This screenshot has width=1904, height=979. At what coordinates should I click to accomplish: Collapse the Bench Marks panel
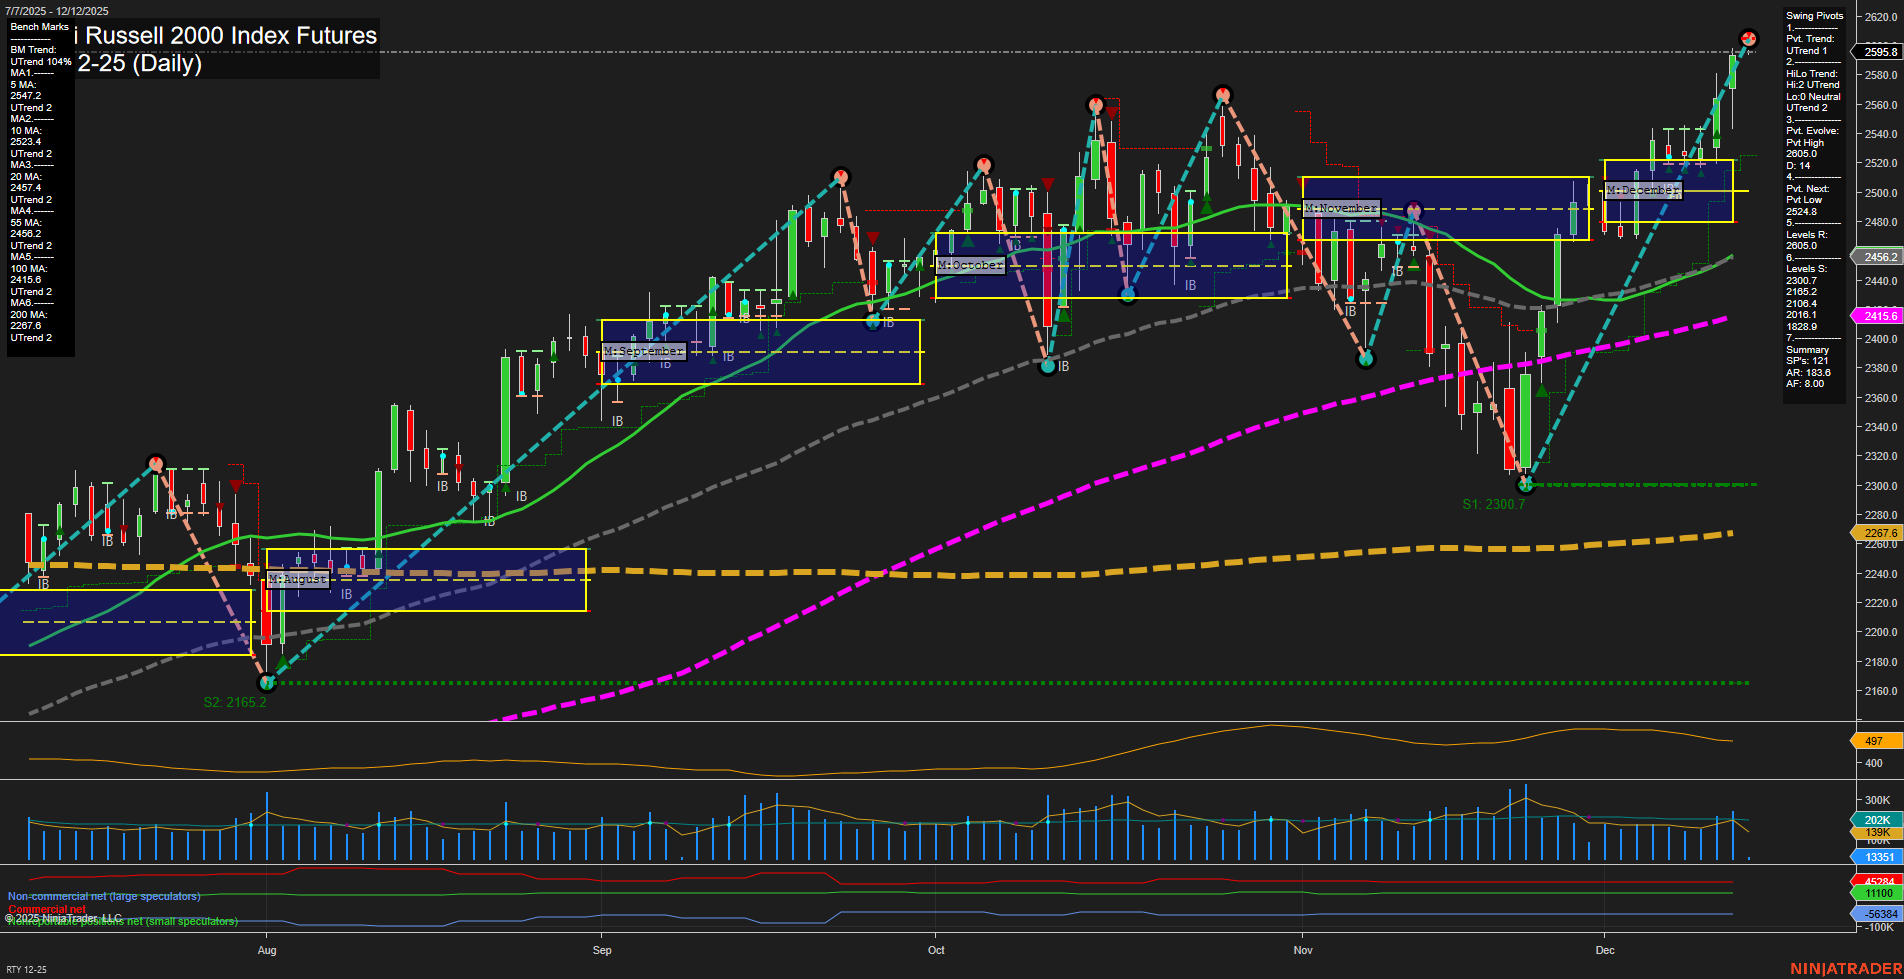pyautogui.click(x=40, y=27)
